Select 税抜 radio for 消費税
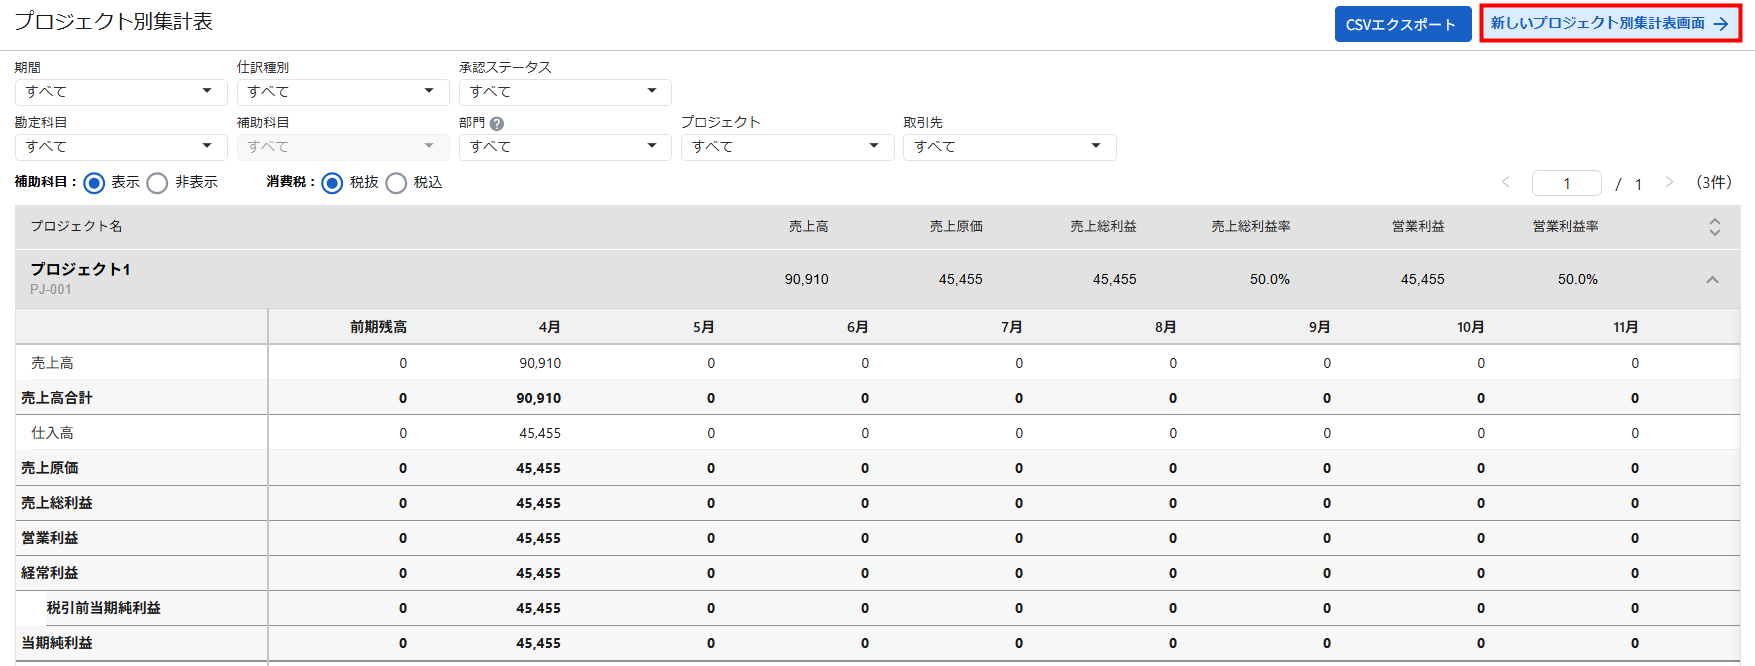This screenshot has height=666, width=1755. 333,183
